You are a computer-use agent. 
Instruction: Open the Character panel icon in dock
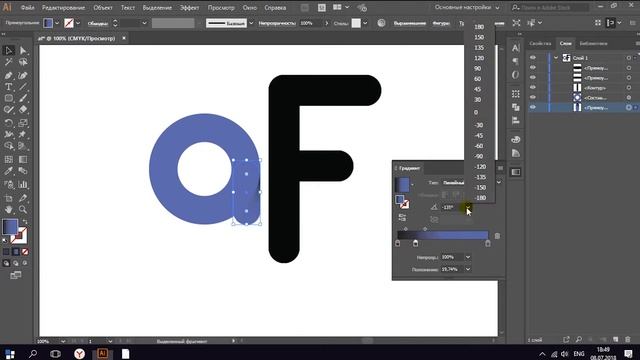(516, 48)
